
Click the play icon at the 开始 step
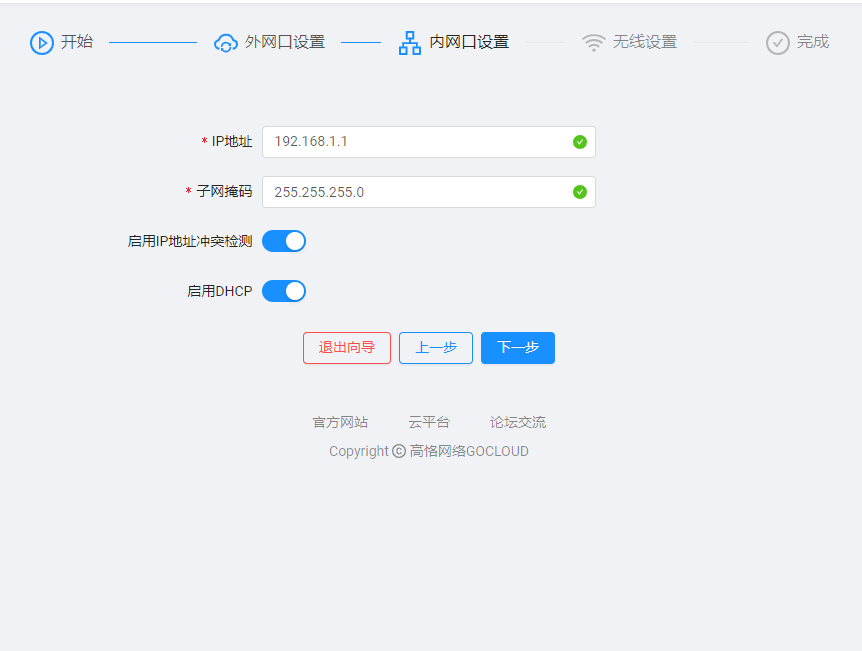pos(41,42)
